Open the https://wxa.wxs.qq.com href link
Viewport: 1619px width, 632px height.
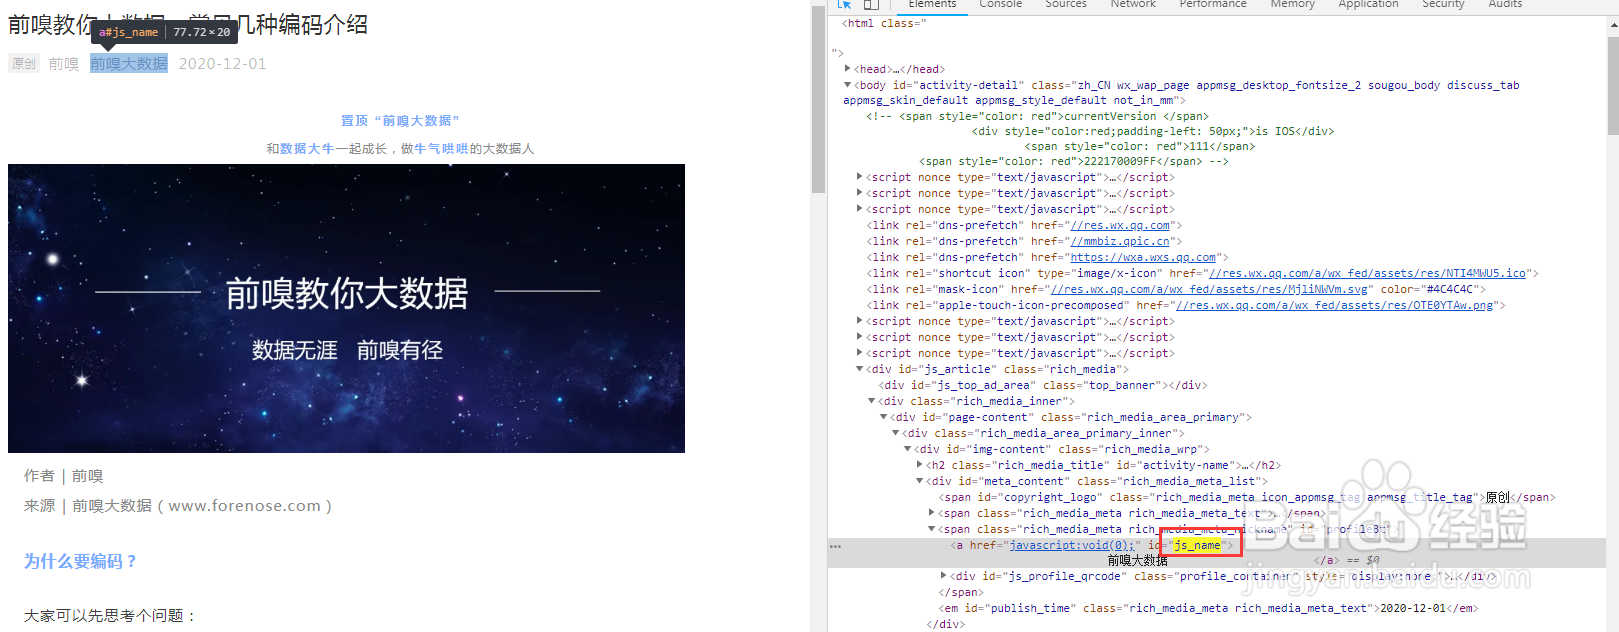coord(1143,258)
